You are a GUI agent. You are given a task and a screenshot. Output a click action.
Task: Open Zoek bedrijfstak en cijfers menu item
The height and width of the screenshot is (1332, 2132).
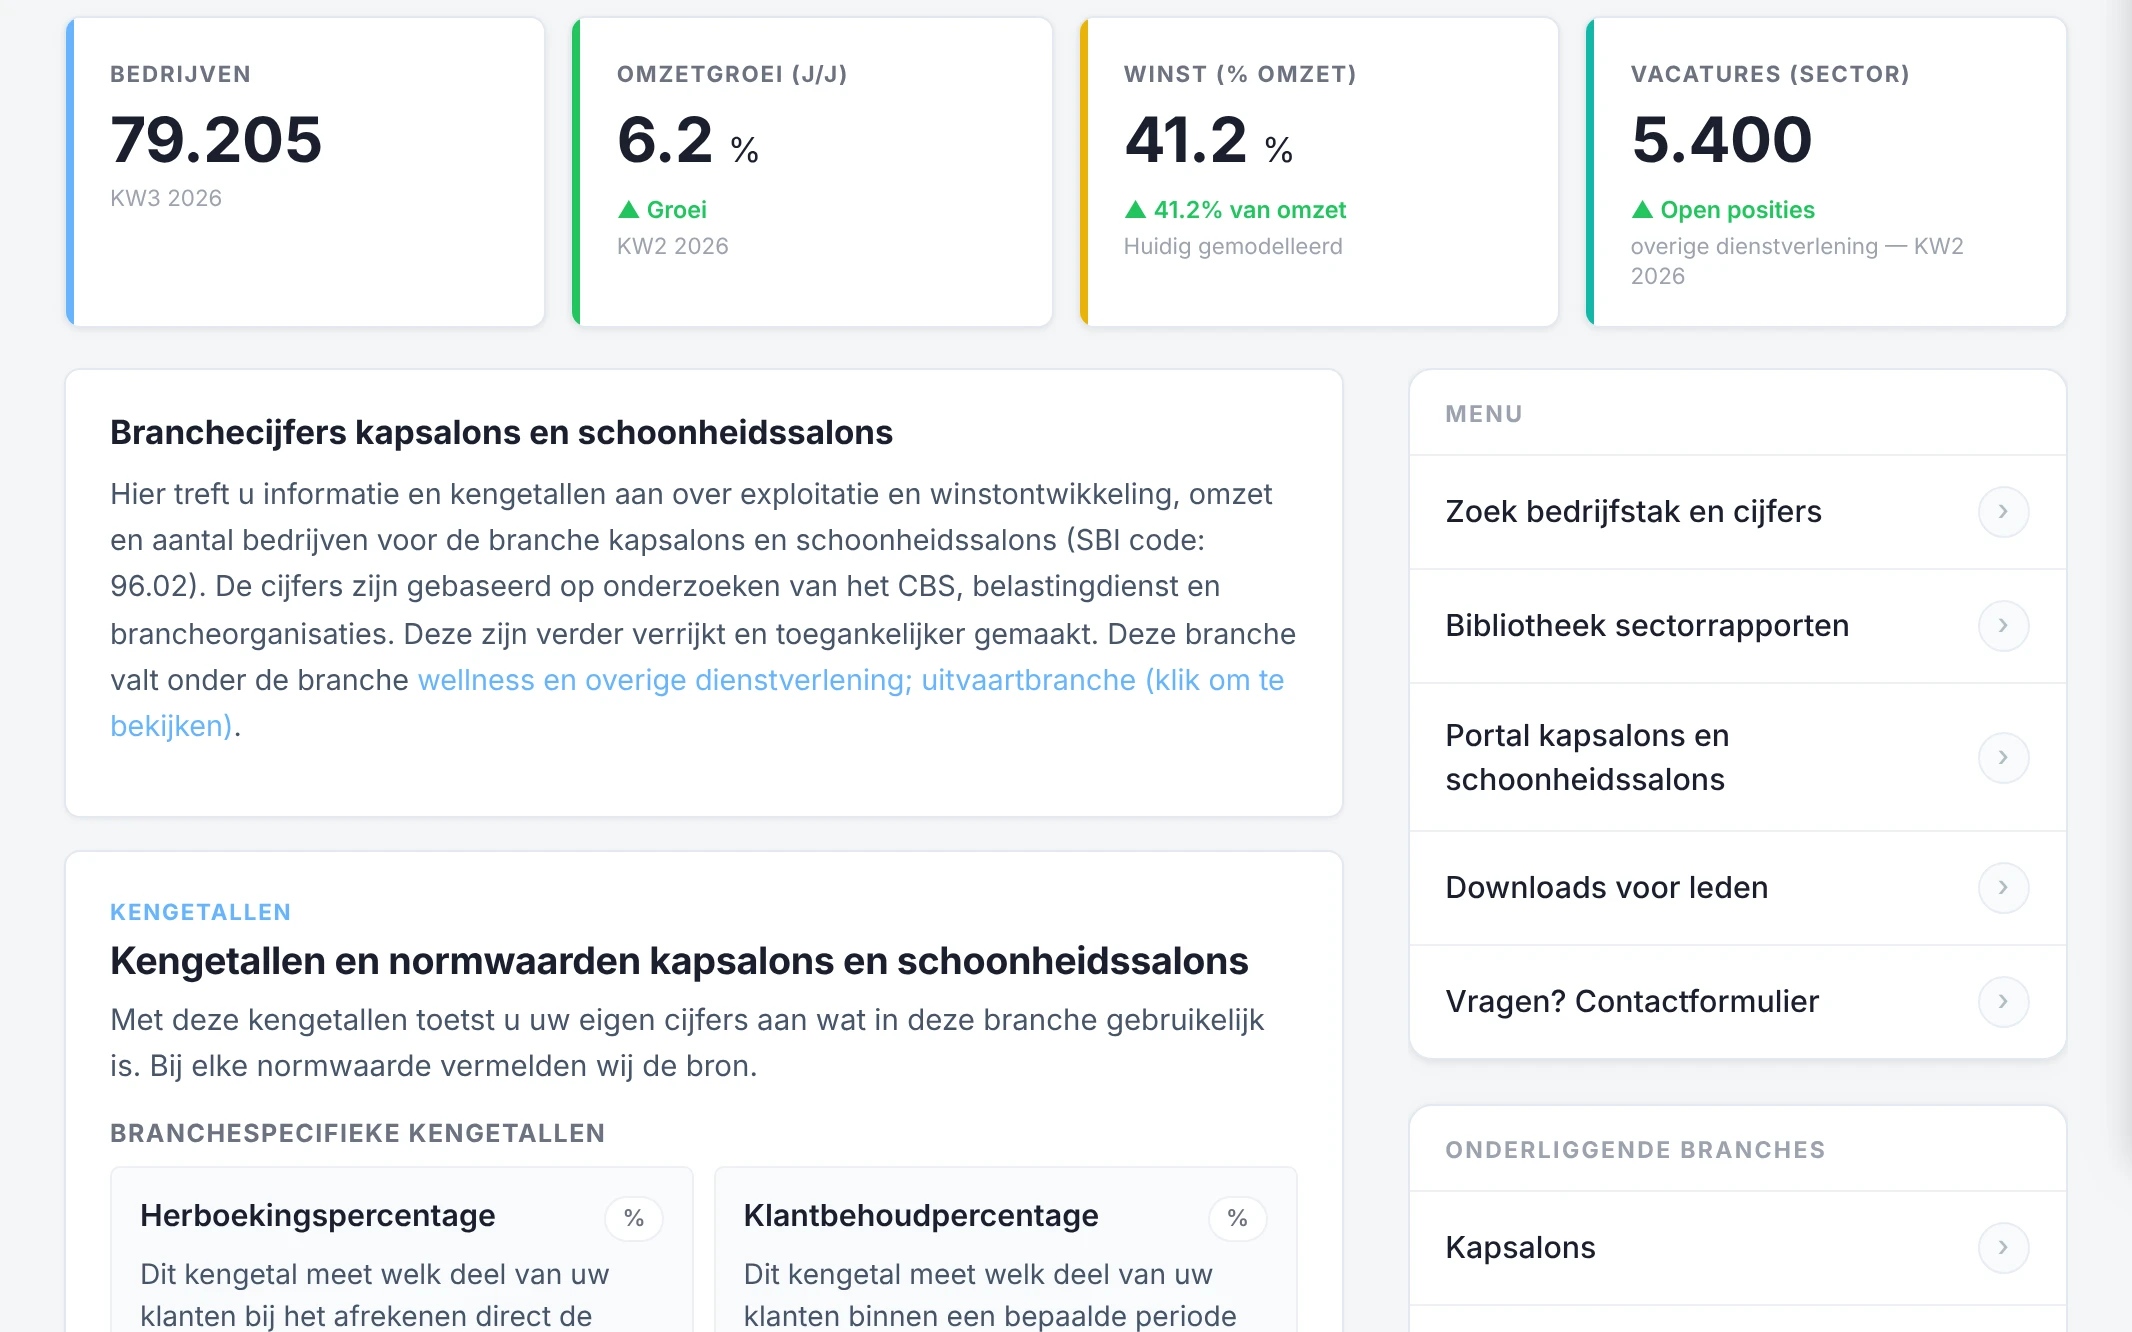point(1737,512)
